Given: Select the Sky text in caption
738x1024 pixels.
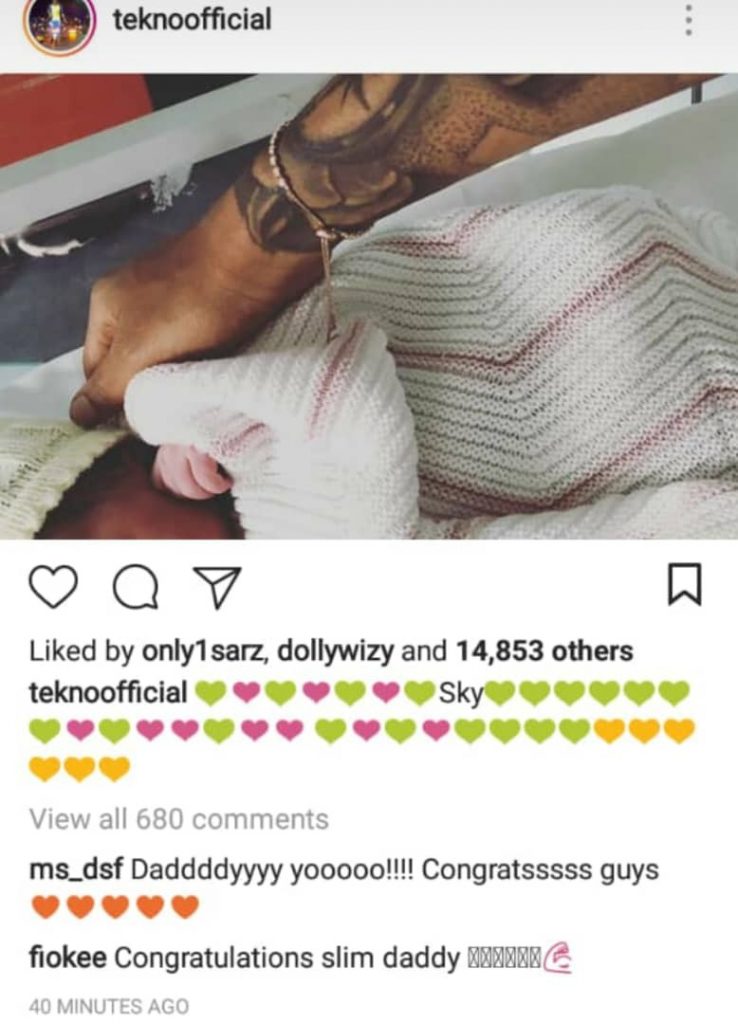Looking at the screenshot, I should (x=460, y=694).
